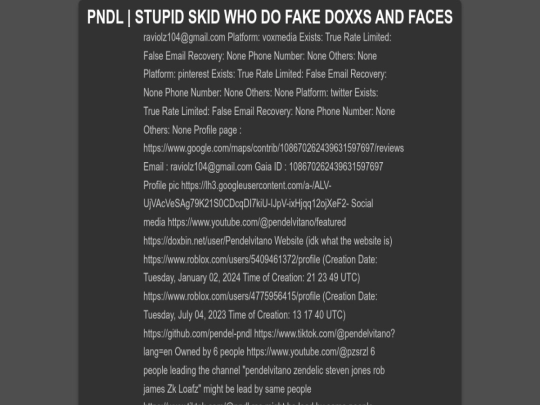
Task: Open the Roblox profile URL created January 2024
Action: (231, 260)
